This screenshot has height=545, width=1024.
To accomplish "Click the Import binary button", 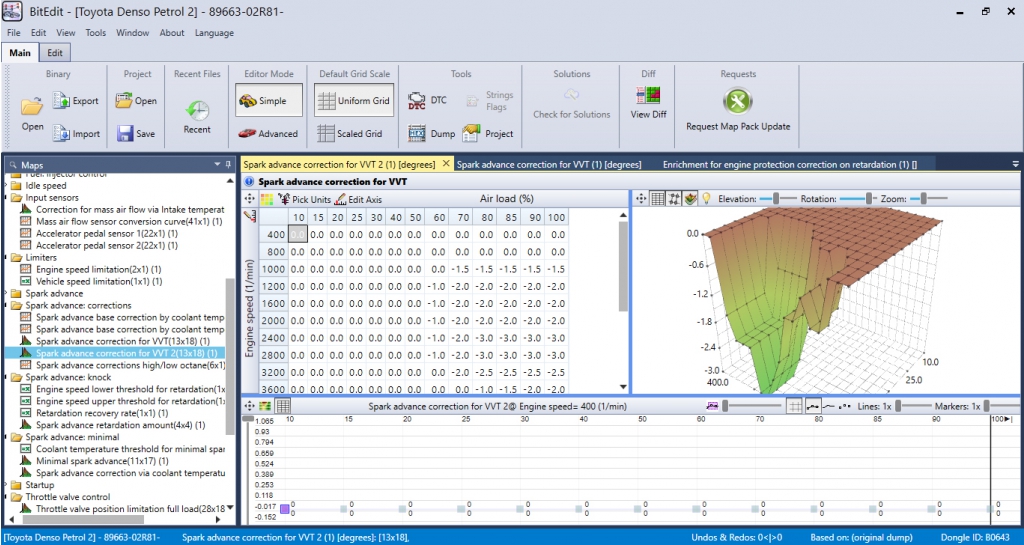I will pos(76,133).
